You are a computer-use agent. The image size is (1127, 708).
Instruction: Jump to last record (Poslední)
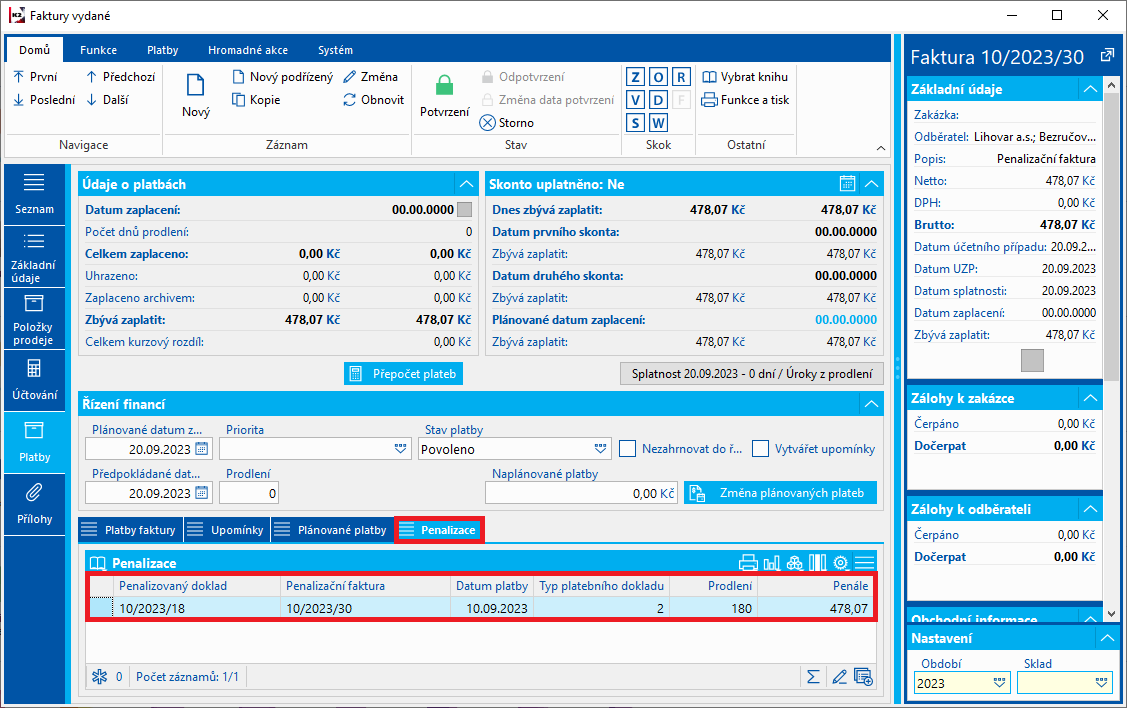[44, 100]
